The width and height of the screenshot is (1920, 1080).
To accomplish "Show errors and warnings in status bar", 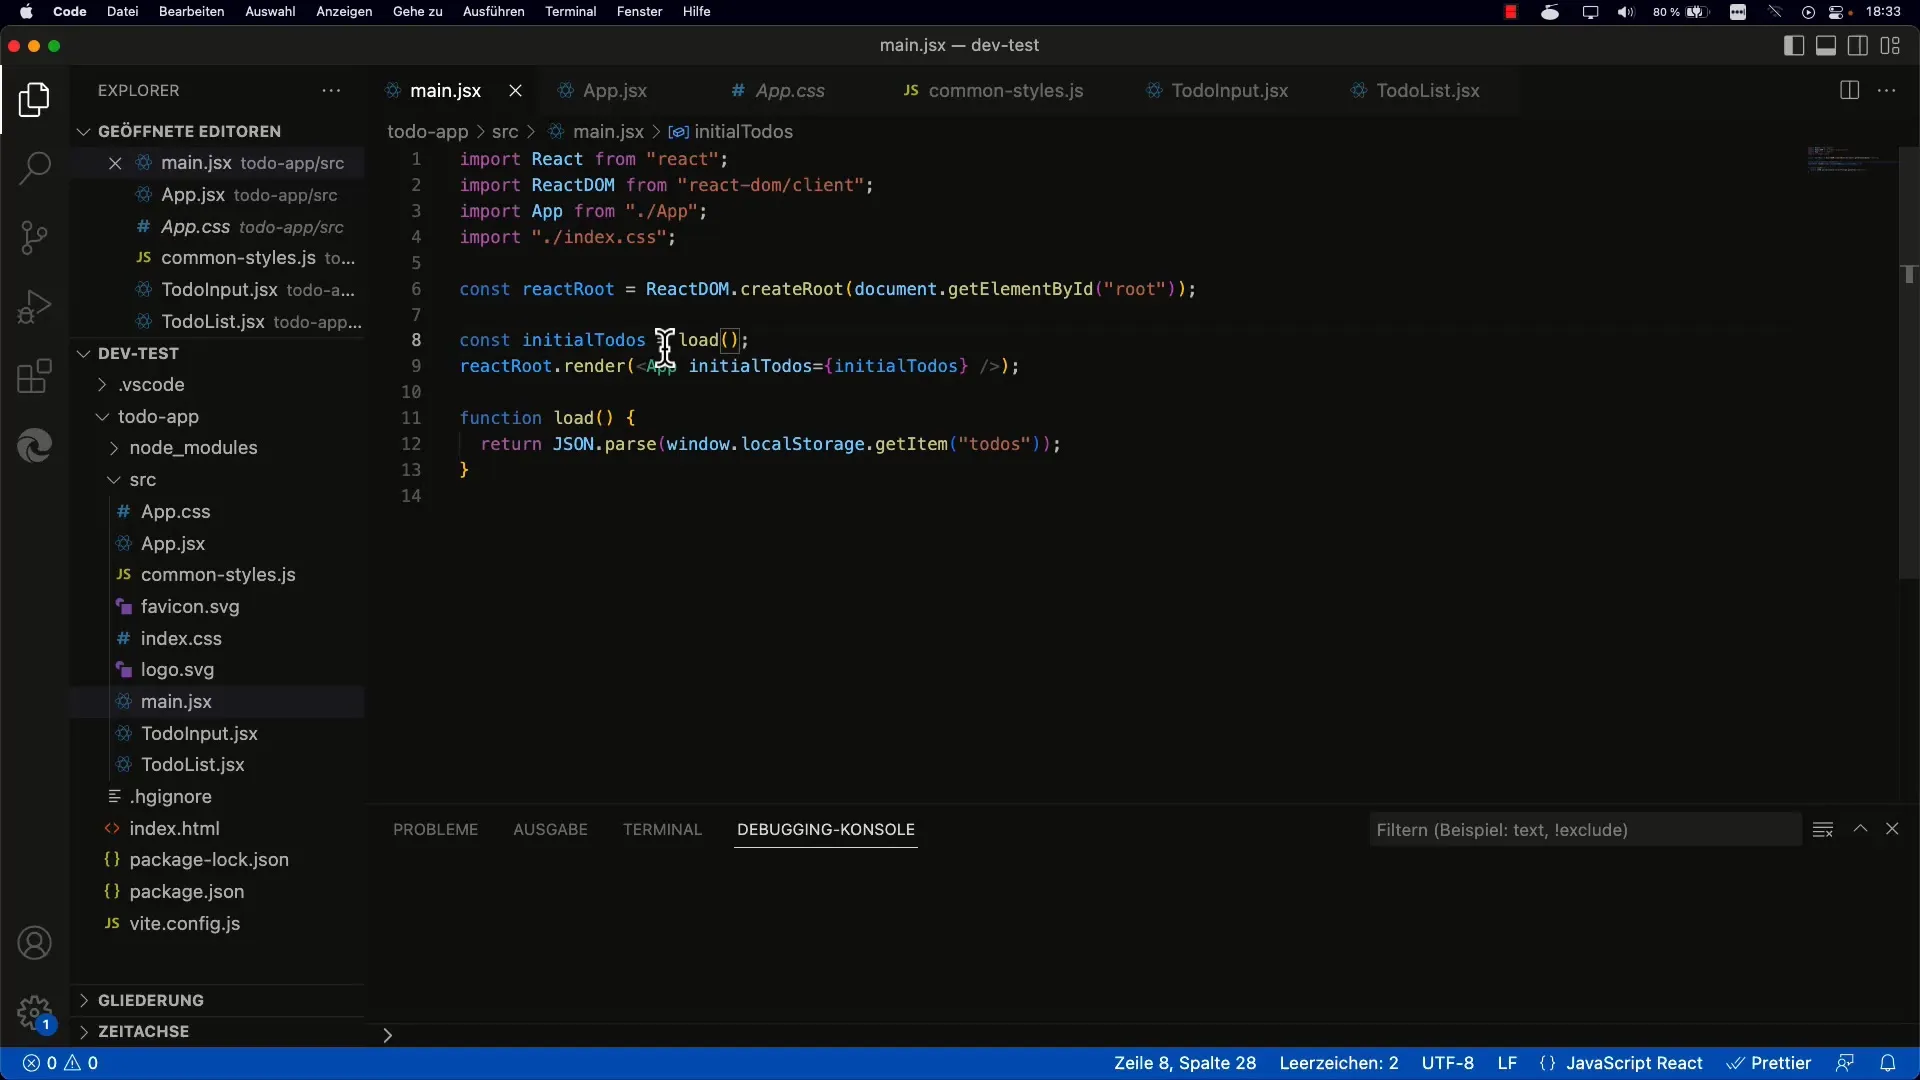I will pos(60,1063).
